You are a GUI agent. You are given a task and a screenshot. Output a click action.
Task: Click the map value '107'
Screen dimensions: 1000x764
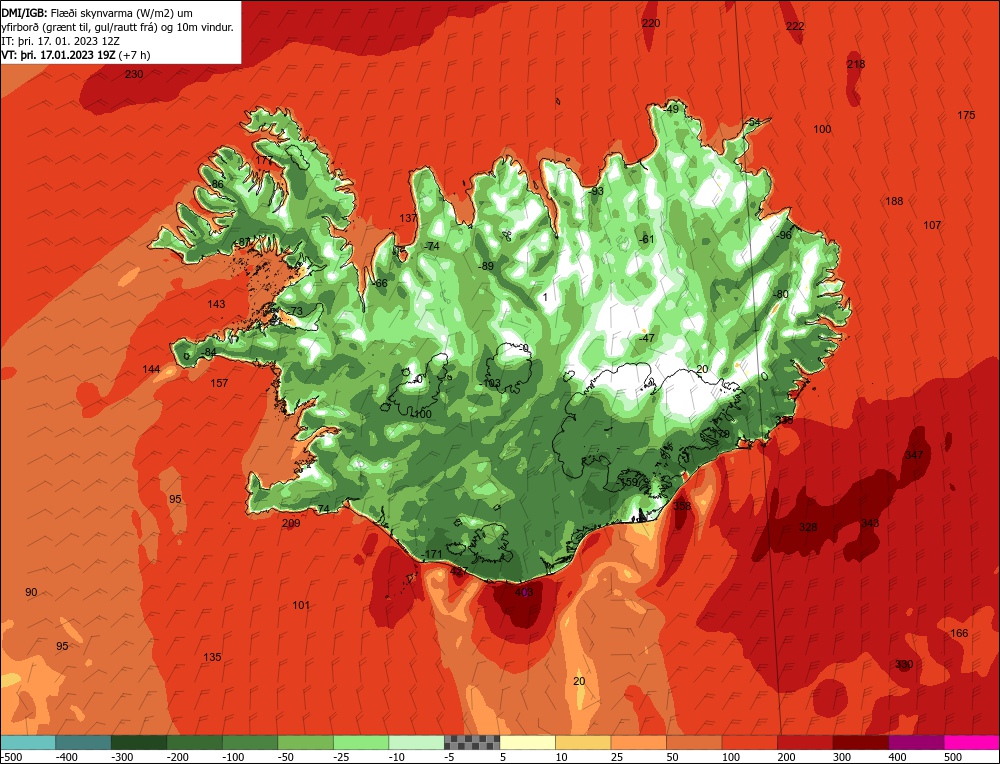[x=932, y=225]
